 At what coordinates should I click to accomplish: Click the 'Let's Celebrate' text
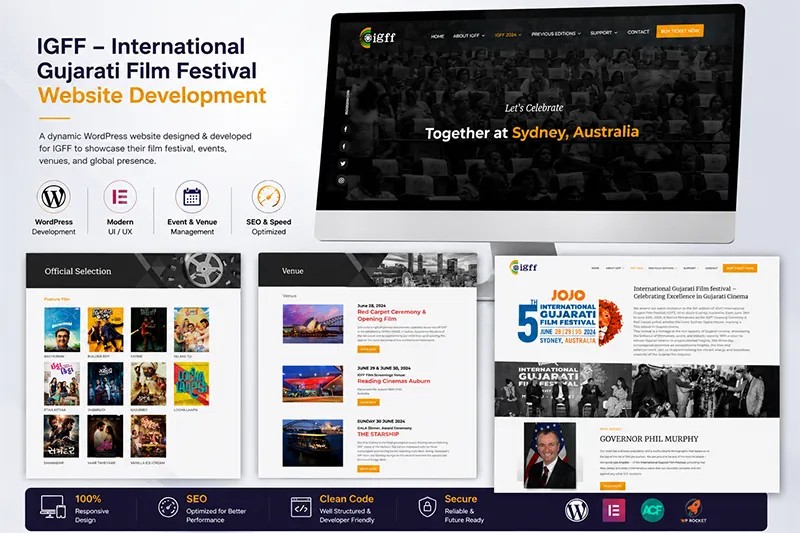pyautogui.click(x=534, y=108)
